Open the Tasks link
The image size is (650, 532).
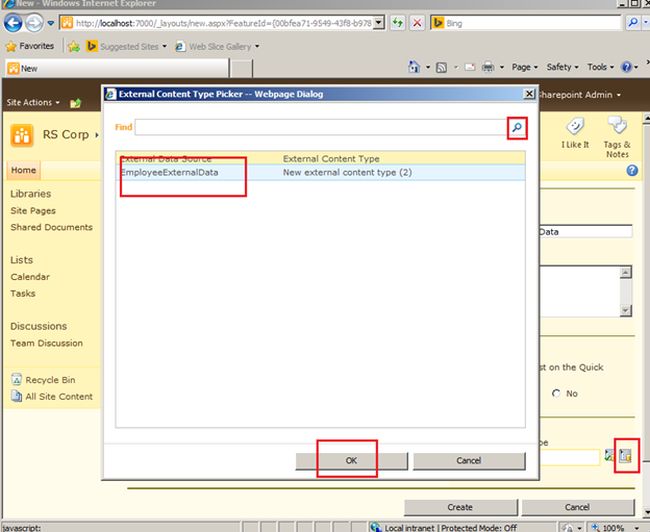click(x=23, y=293)
